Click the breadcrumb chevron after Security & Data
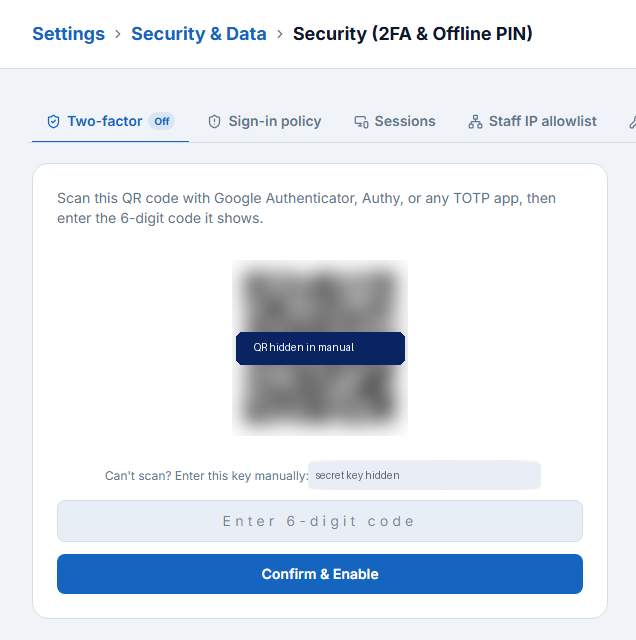The image size is (636, 640). coord(280,34)
